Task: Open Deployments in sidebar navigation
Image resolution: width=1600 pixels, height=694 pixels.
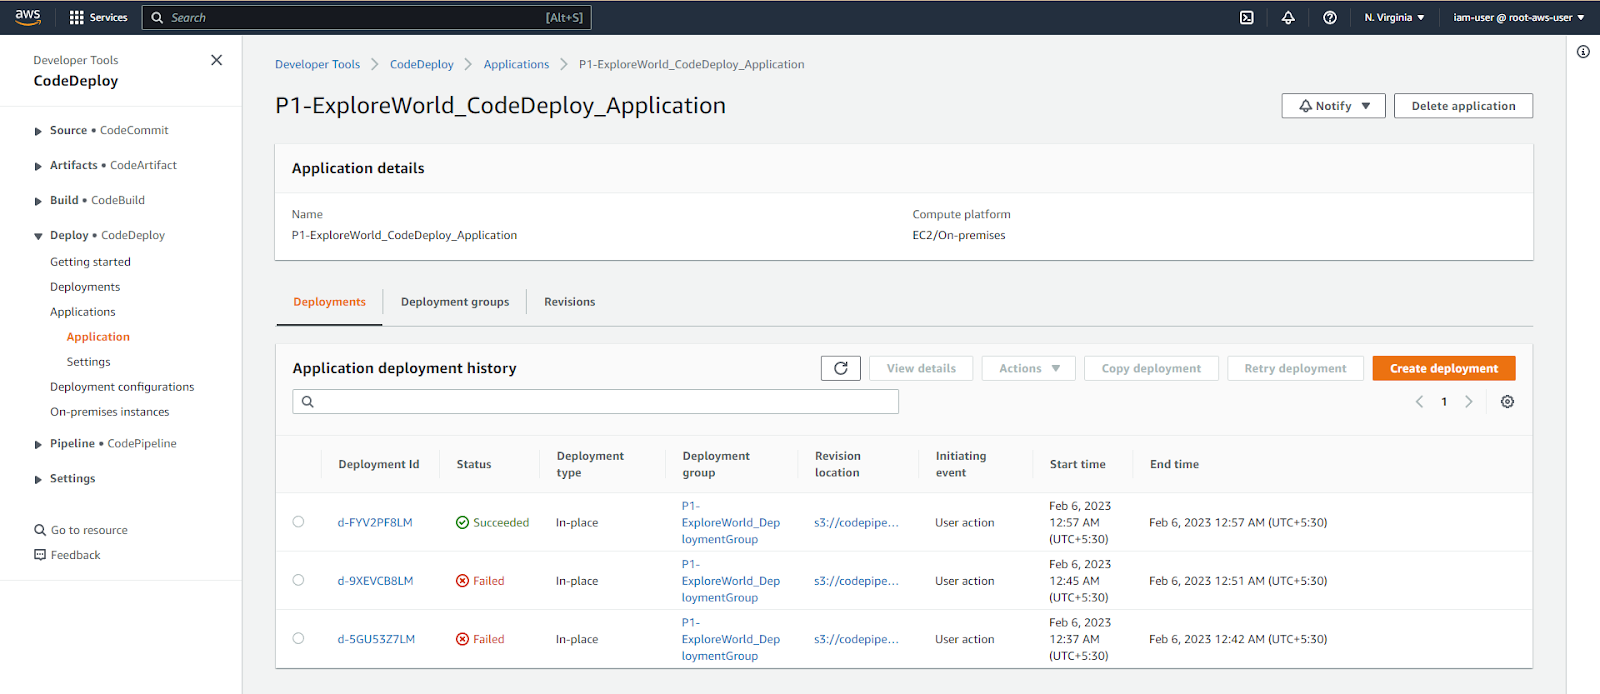Action: [x=85, y=287]
